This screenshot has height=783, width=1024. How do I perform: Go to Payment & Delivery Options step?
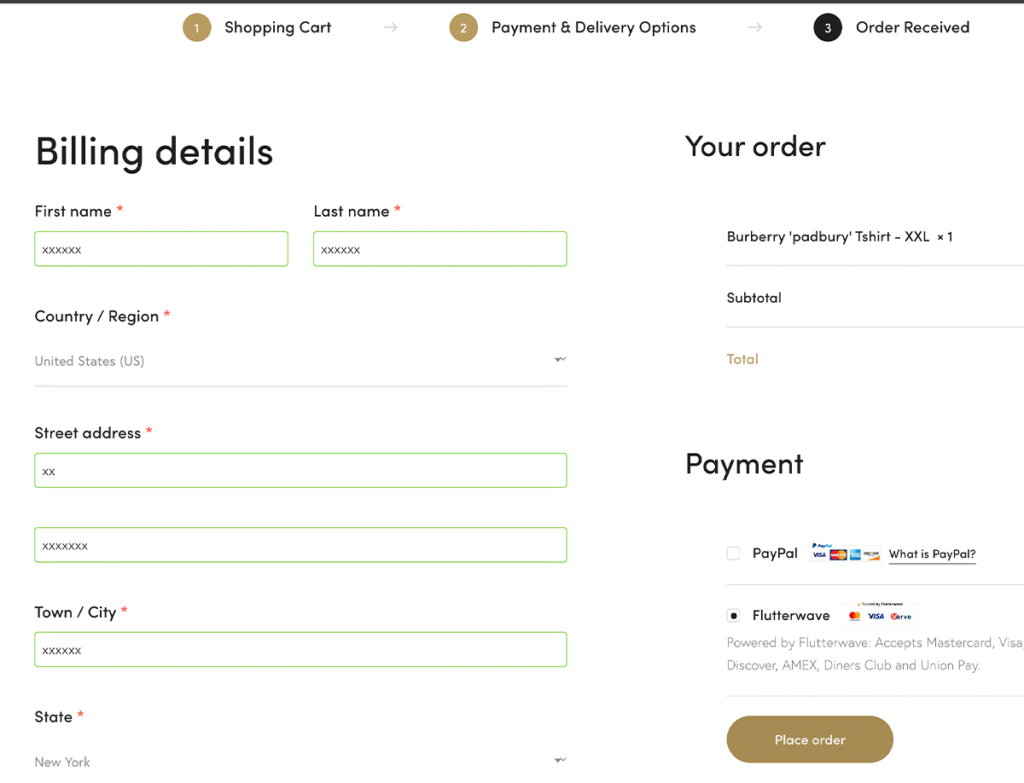[x=594, y=27]
